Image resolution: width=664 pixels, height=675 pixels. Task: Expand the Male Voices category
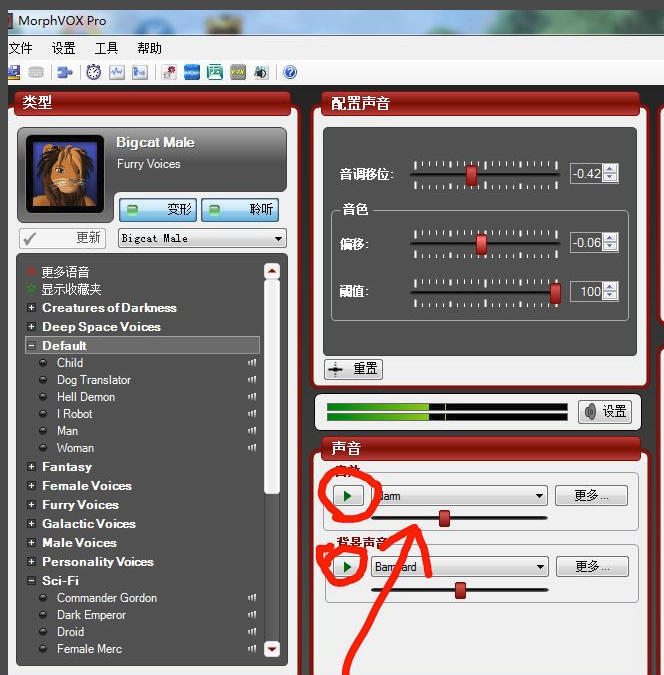[31, 542]
